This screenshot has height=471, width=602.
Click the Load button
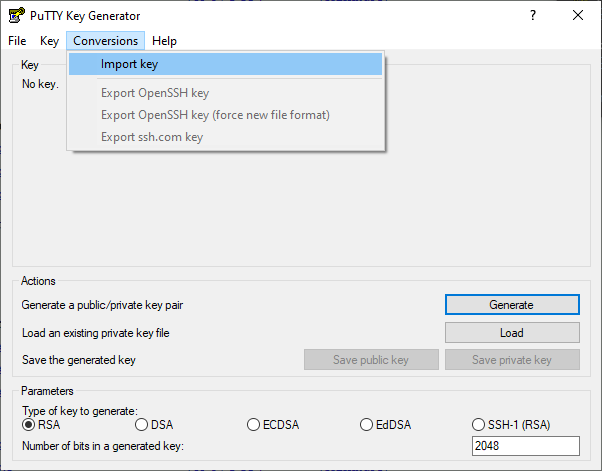click(x=512, y=332)
